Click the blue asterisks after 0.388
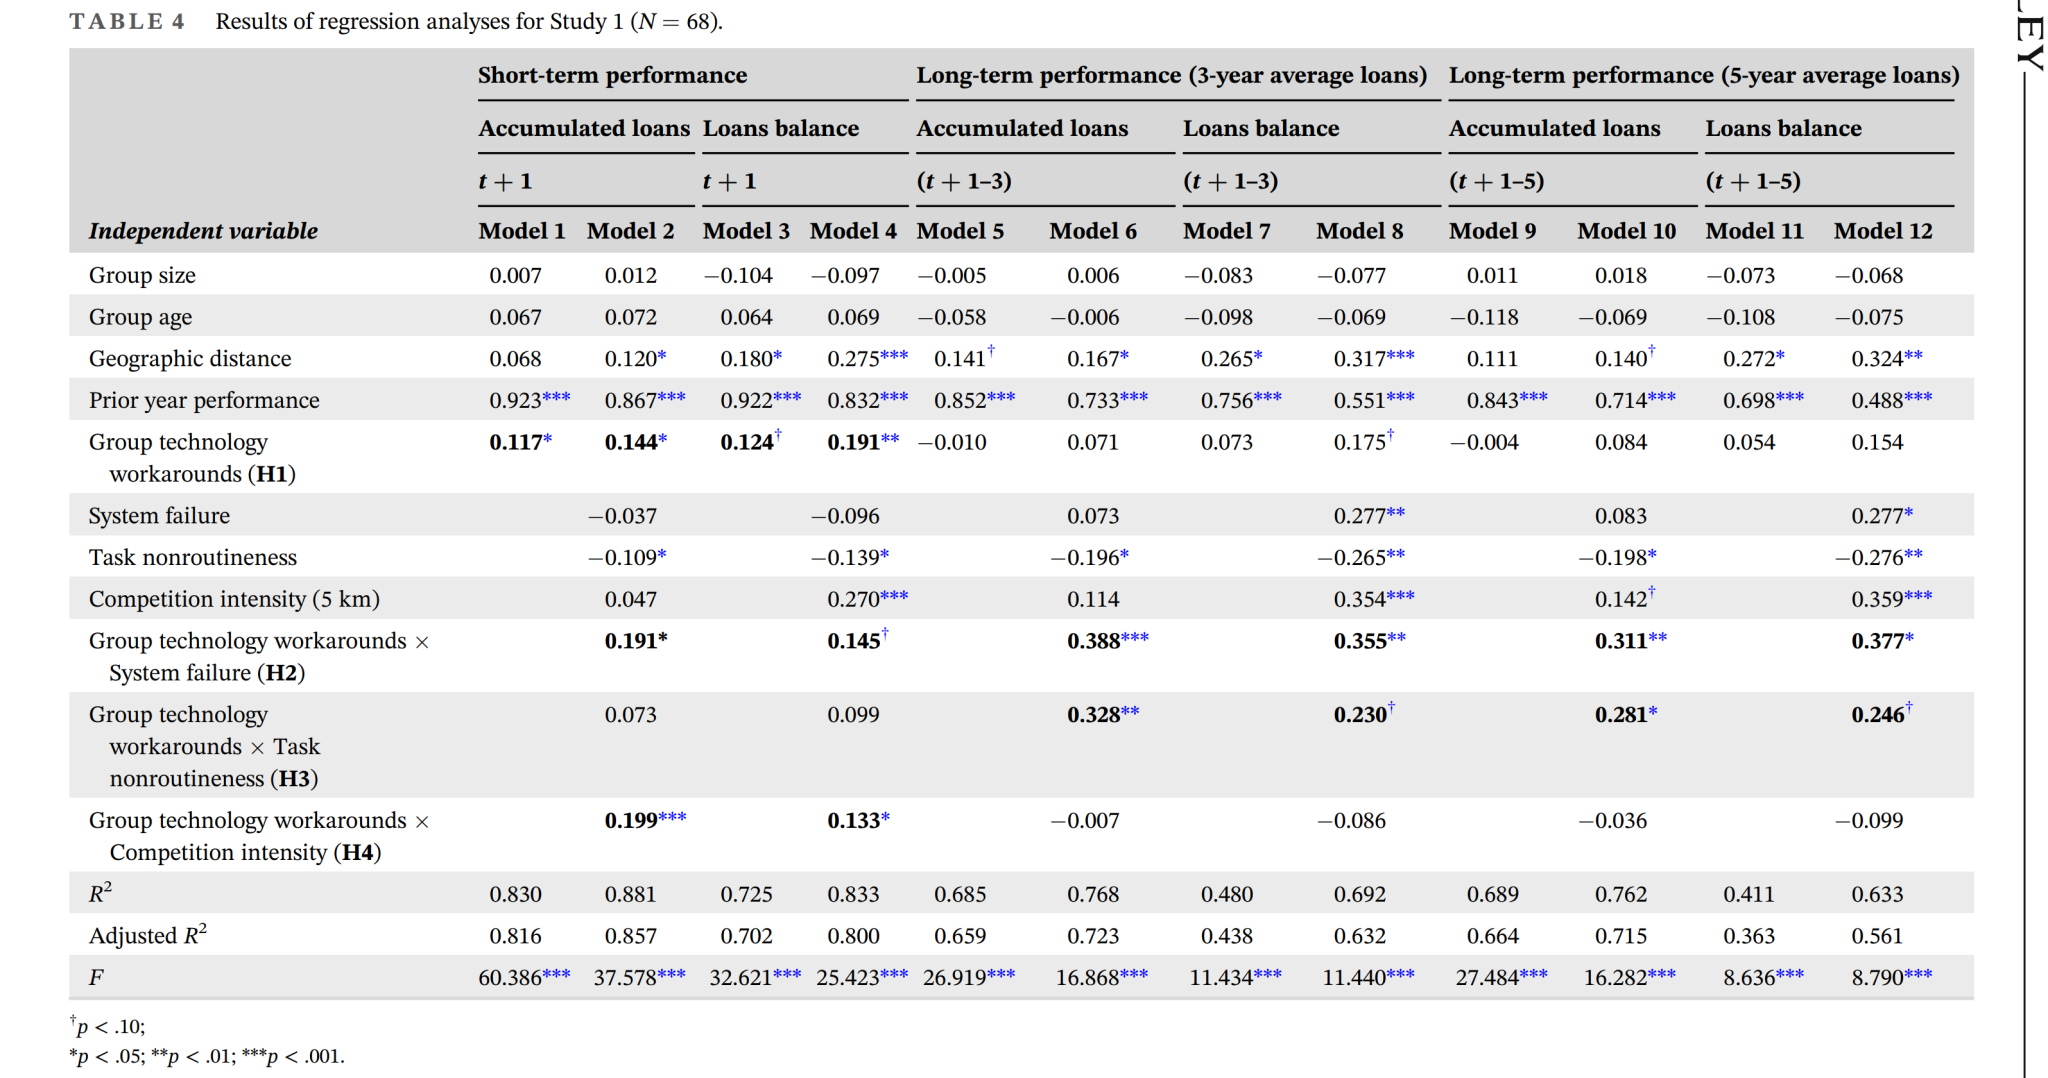Screen dimensions: 2048x1078 point(1135,638)
